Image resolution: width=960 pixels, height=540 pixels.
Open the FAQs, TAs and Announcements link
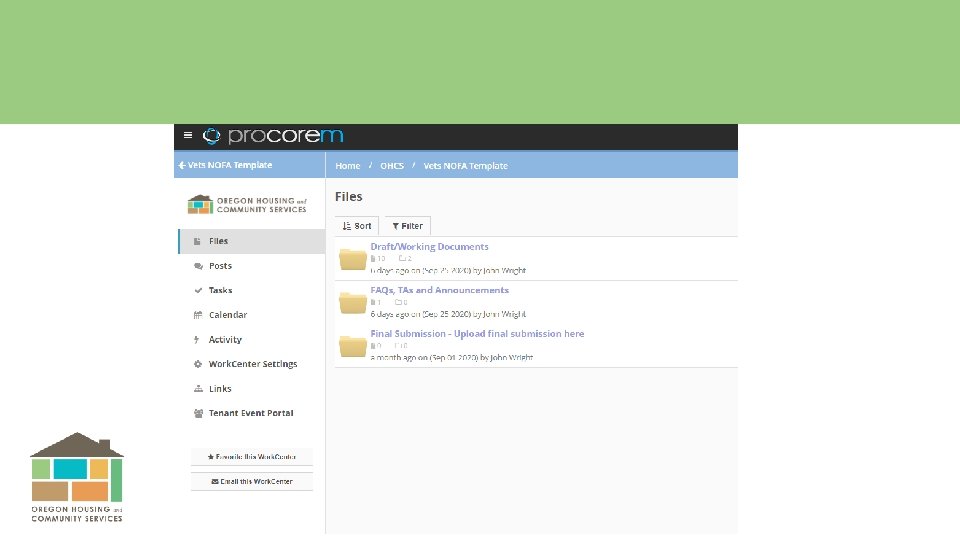pos(440,290)
